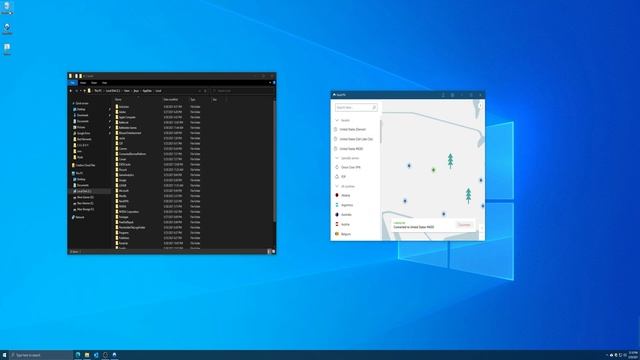Click the Local Disk (C:) breadcrumb in the address bar
The image size is (640, 360).
[x=113, y=91]
